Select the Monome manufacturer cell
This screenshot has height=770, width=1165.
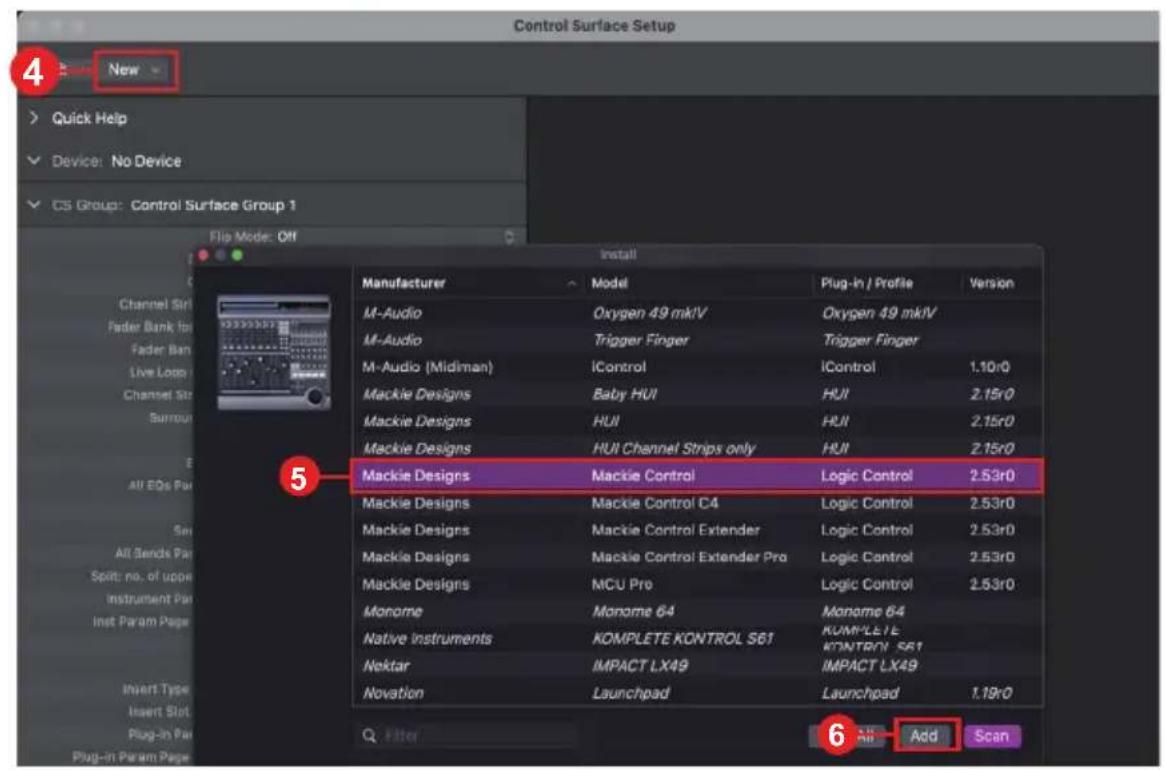pyautogui.click(x=392, y=612)
